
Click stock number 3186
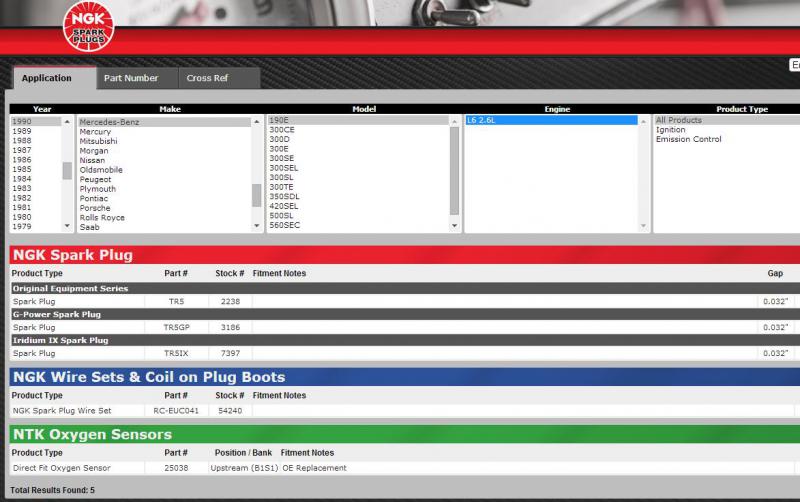tap(230, 328)
